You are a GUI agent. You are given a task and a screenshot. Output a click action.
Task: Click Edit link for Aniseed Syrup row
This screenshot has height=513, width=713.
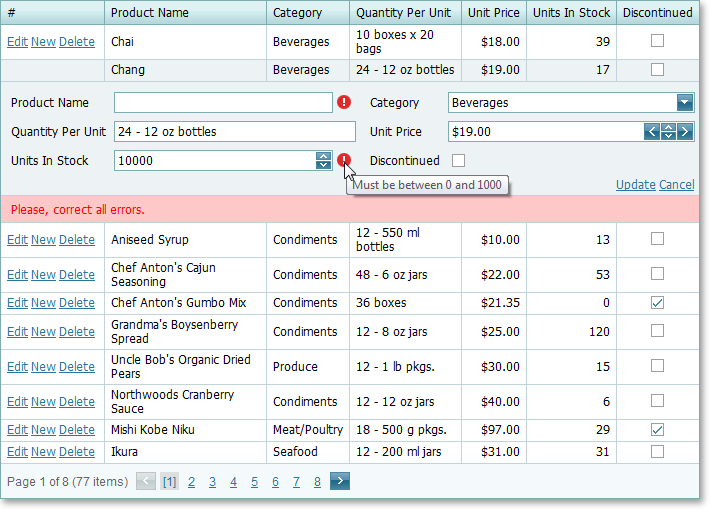[x=17, y=240]
